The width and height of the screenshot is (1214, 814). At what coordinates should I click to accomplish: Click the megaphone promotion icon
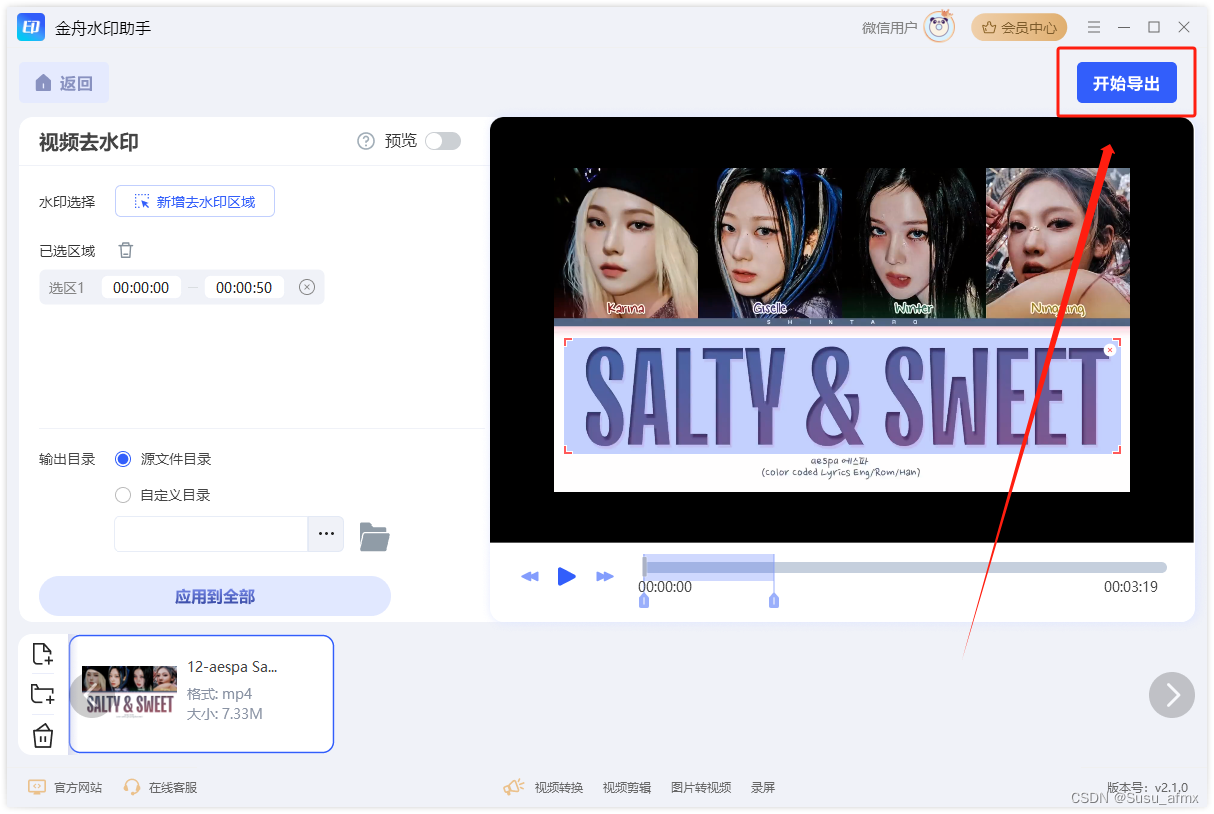click(x=514, y=787)
